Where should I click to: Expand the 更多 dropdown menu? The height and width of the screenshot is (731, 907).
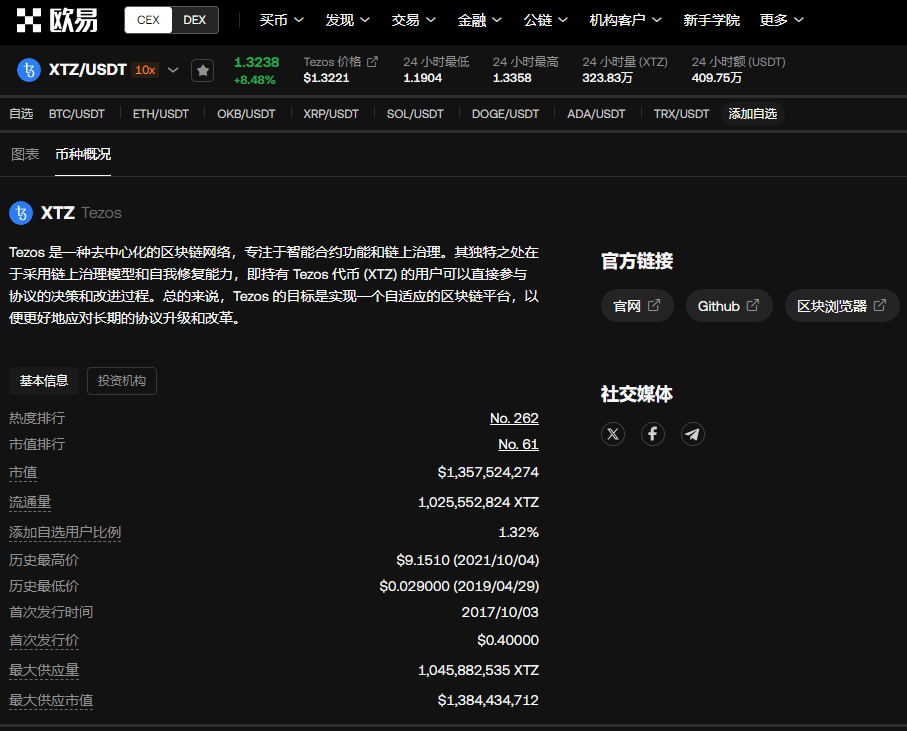tap(781, 20)
